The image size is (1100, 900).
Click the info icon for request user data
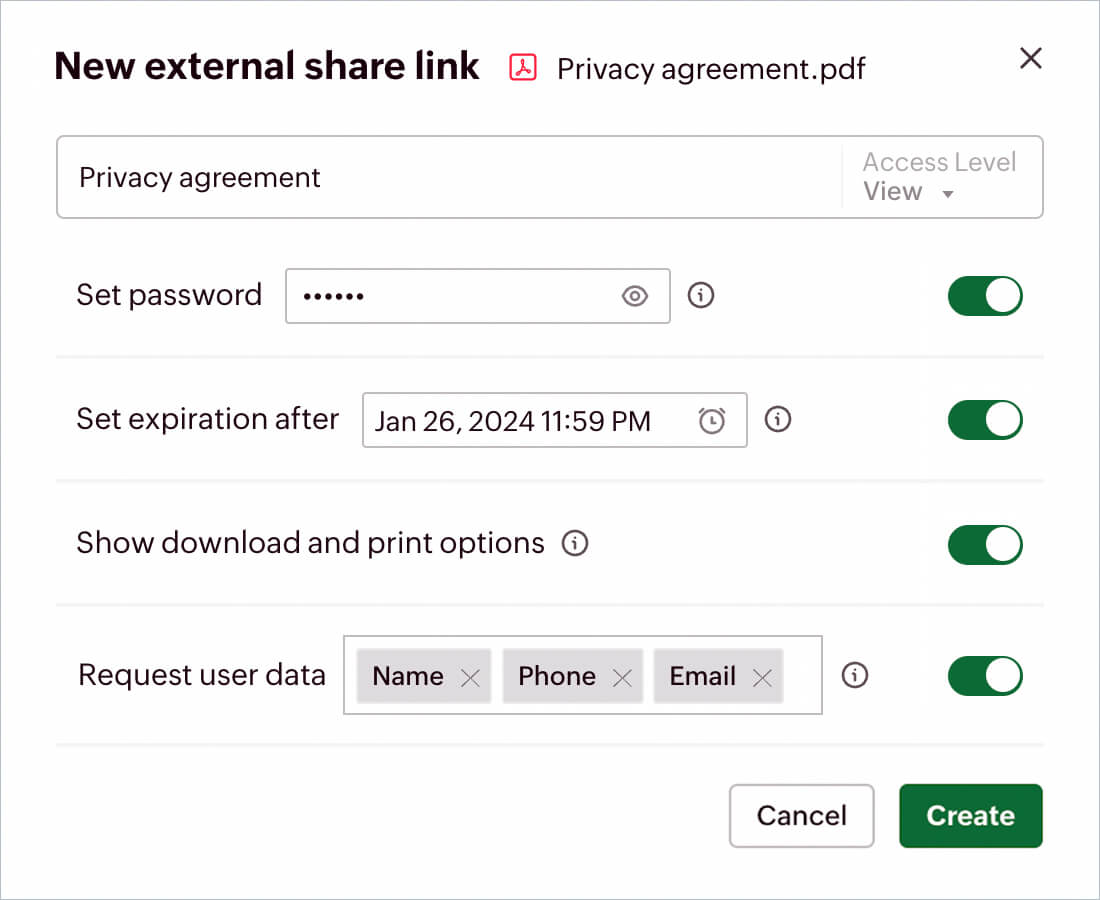[x=855, y=676]
